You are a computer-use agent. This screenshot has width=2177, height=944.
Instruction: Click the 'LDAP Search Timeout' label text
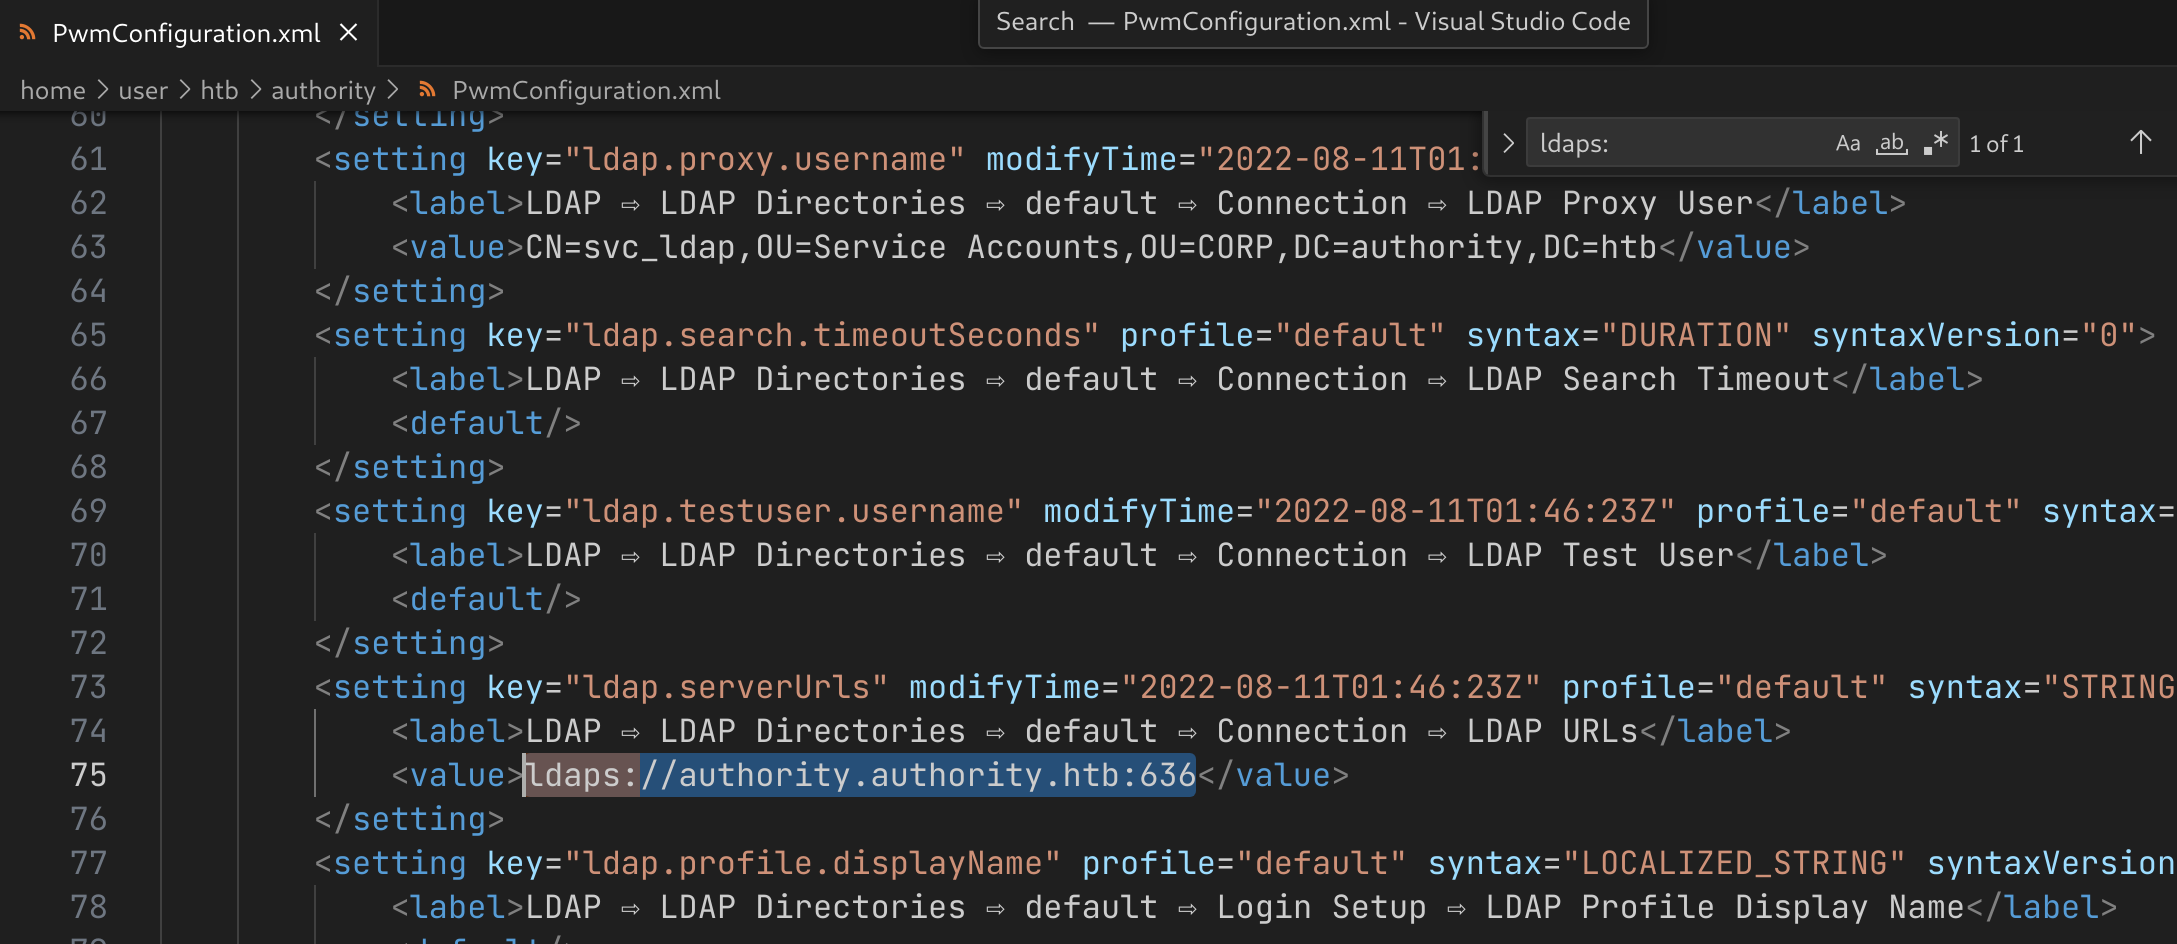click(1649, 379)
